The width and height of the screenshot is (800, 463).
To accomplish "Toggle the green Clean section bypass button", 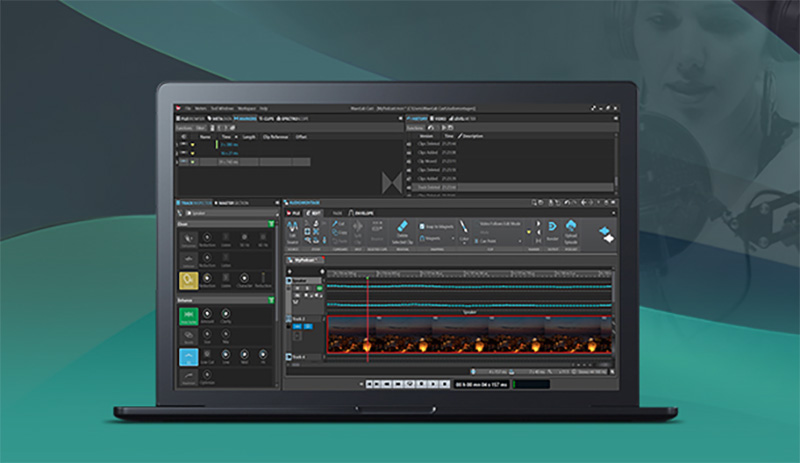I will 271,224.
